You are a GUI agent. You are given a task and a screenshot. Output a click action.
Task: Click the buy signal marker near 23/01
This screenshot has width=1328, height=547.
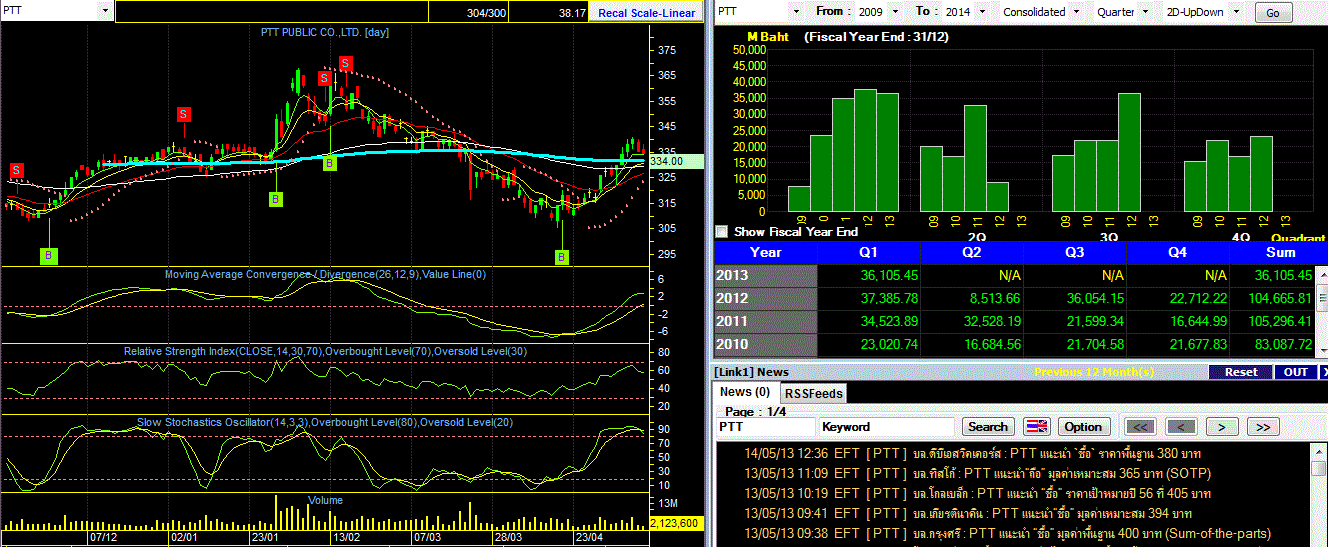[275, 200]
